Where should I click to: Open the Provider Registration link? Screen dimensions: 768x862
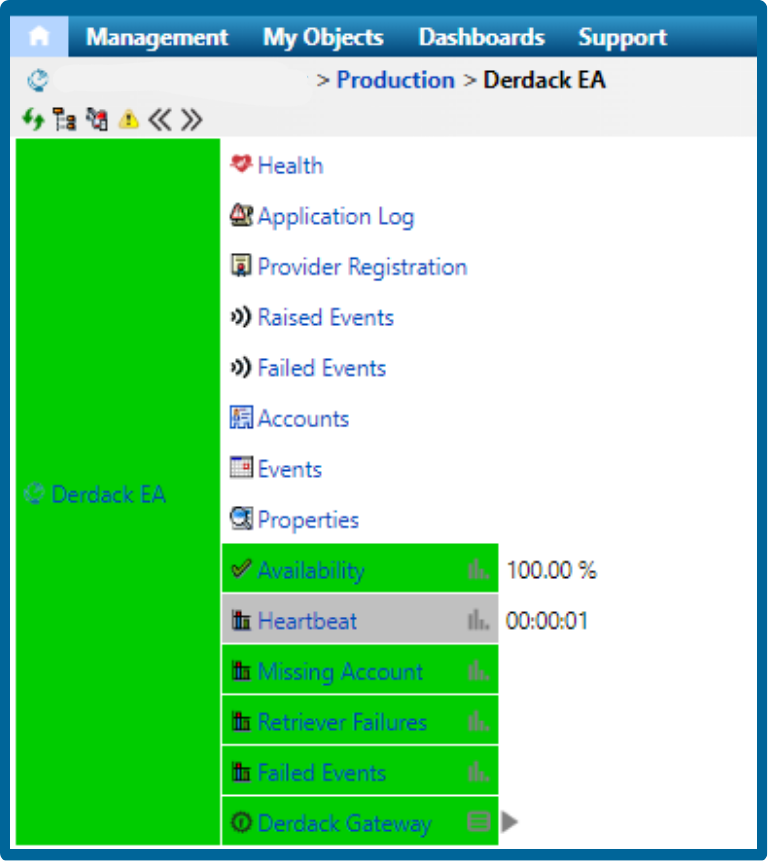[361, 267]
